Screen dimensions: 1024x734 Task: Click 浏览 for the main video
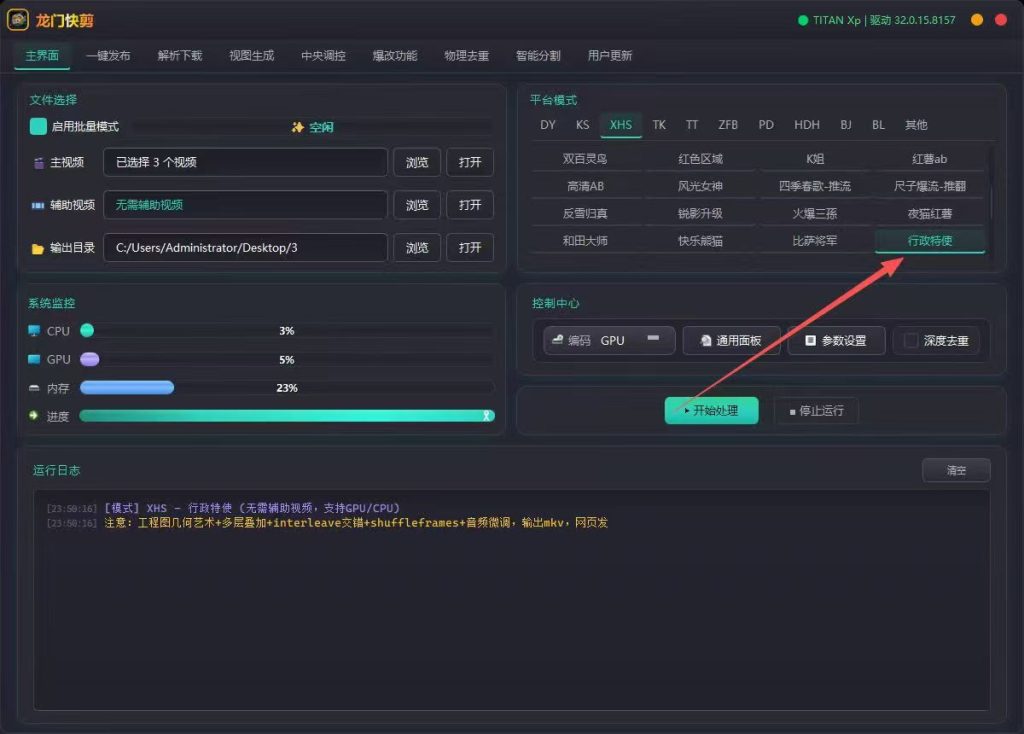click(x=417, y=162)
